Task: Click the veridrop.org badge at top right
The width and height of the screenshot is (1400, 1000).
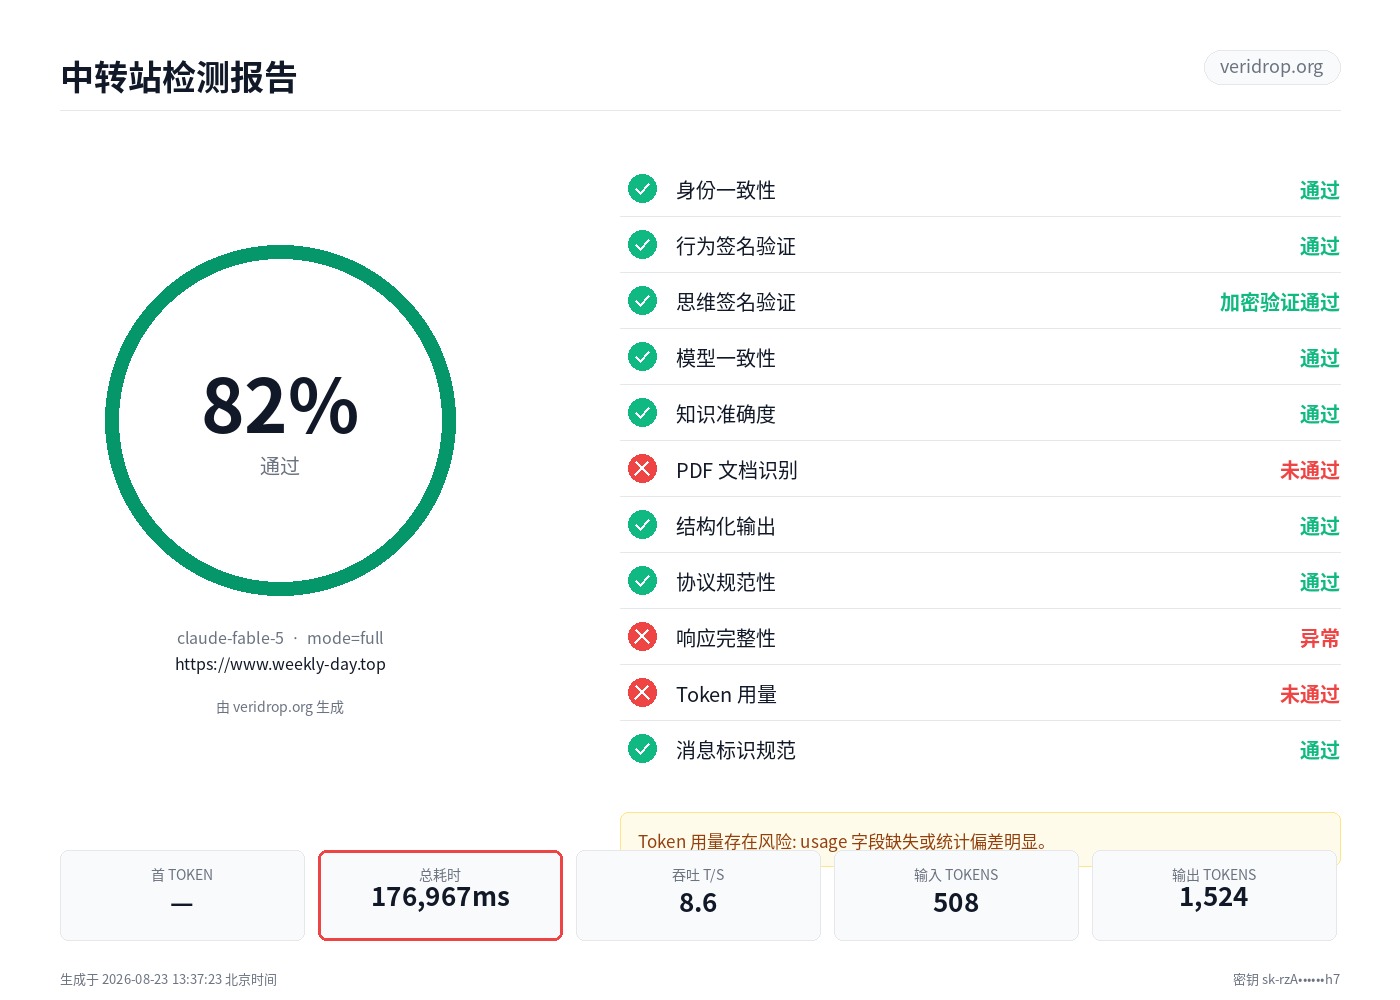Action: 1271,67
